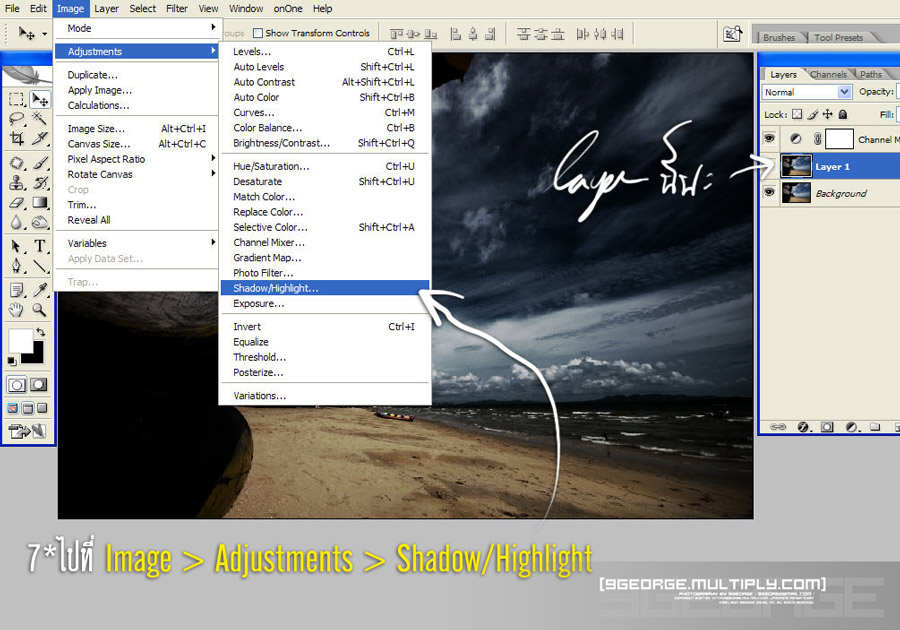Screen dimensions: 900x630
Task: Create a new layer group
Action: coord(875,427)
